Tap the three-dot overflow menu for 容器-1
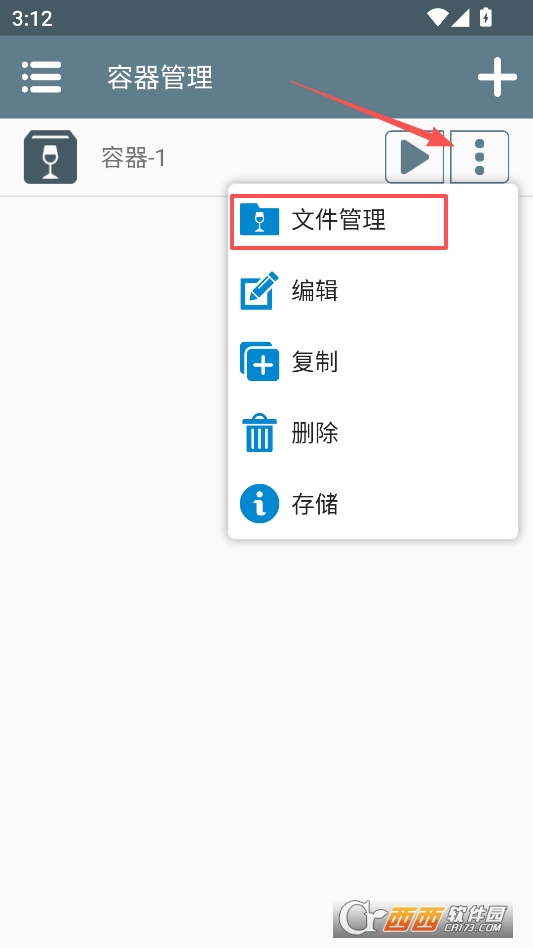This screenshot has height=948, width=533. coord(480,157)
